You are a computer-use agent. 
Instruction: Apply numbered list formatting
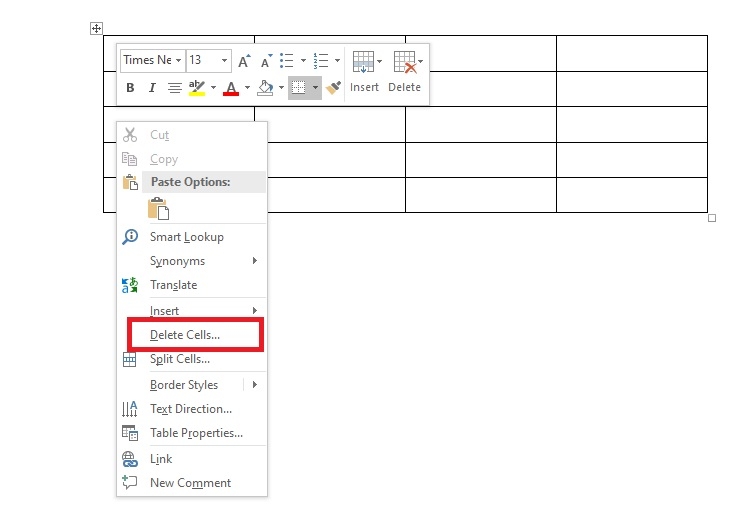[320, 61]
